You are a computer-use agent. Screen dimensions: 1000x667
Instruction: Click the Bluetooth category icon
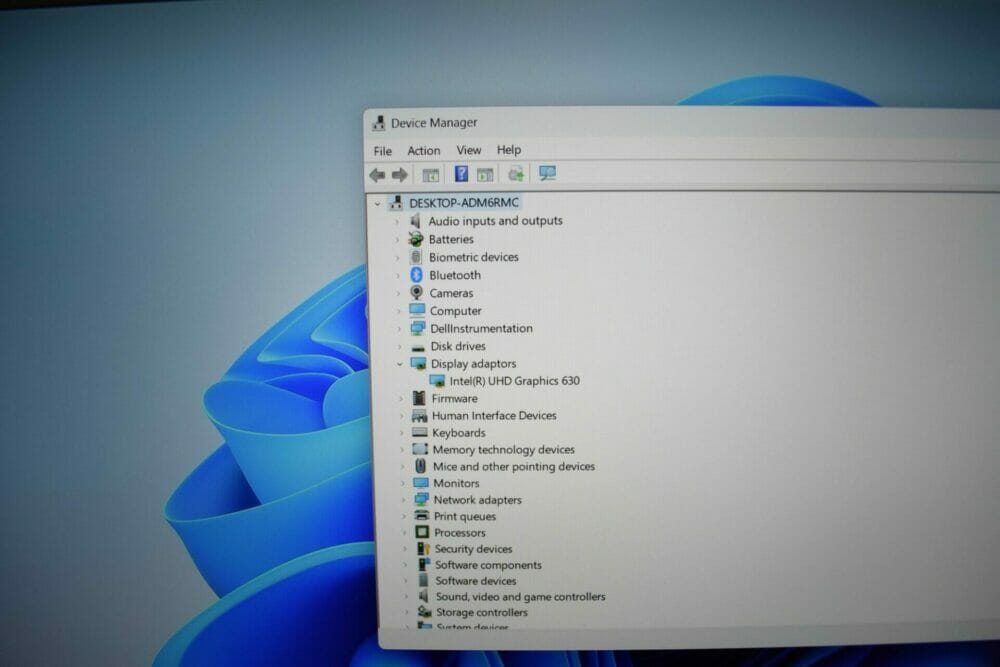tap(416, 275)
